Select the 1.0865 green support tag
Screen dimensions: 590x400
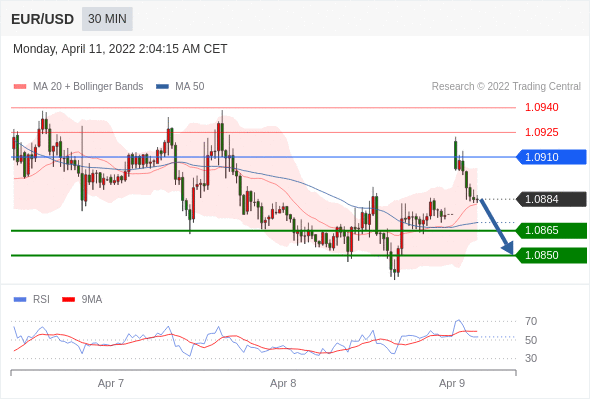point(551,230)
